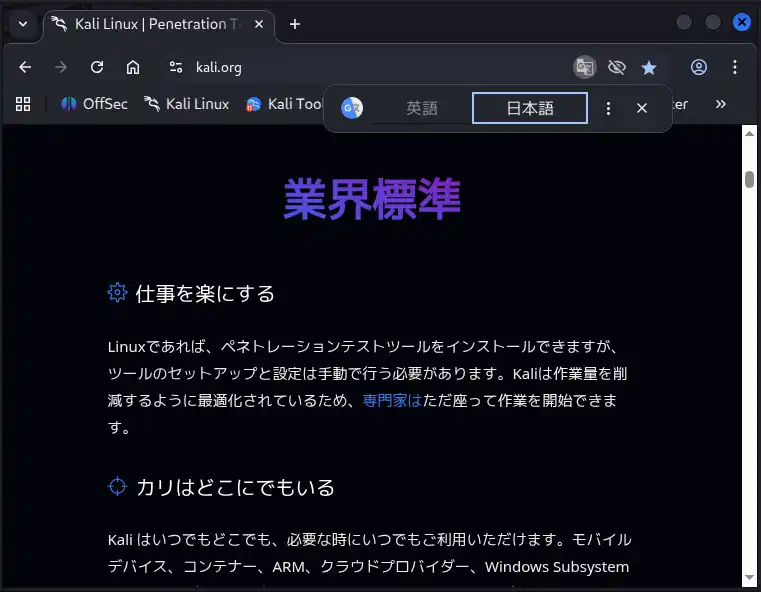Open translate popup options menu
761x592 pixels.
[608, 108]
